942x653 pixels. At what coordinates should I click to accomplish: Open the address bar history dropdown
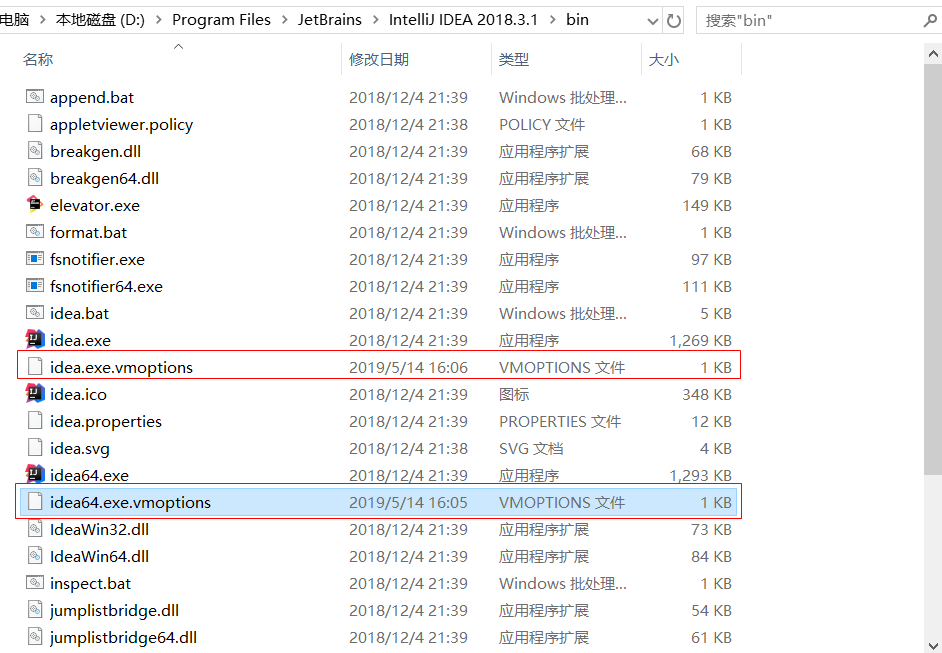point(652,22)
